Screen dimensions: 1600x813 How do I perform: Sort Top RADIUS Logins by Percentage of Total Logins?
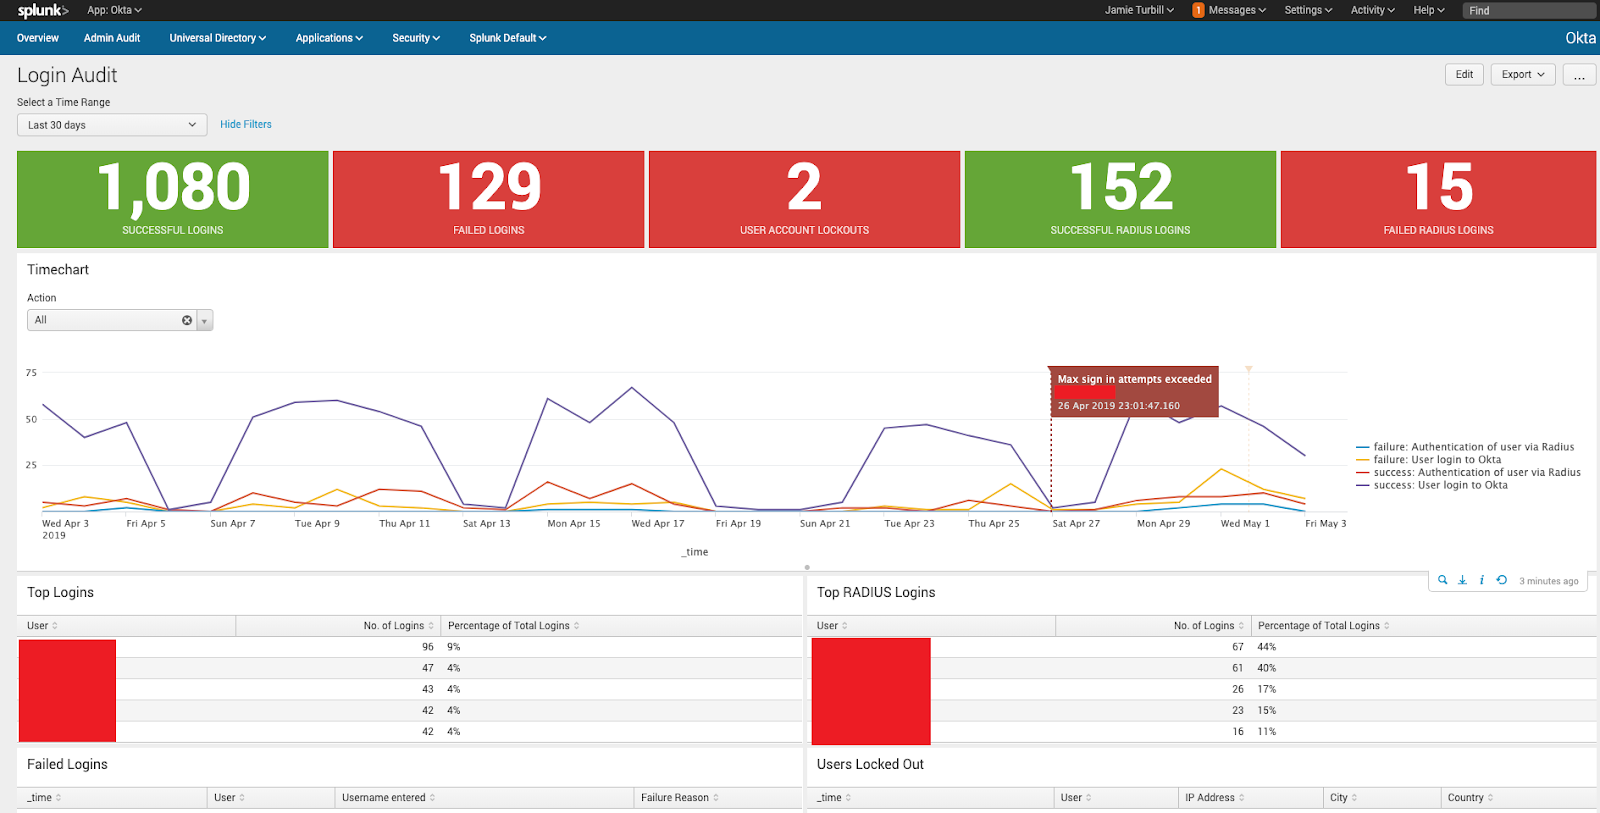(x=1424, y=626)
